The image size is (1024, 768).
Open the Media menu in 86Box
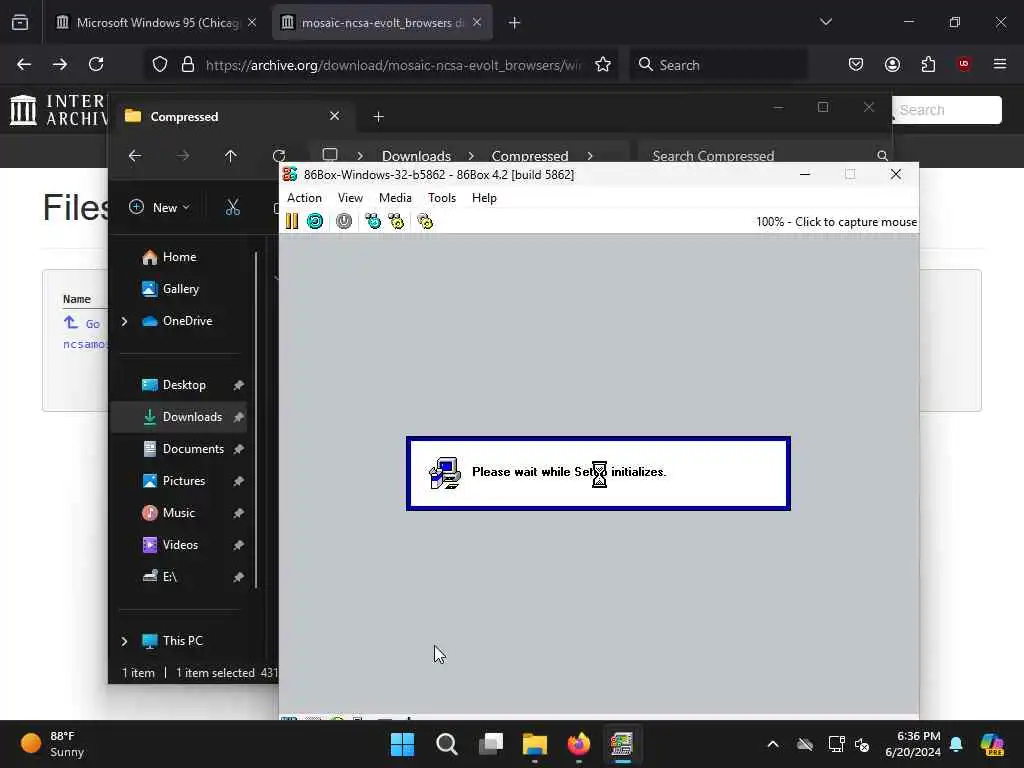[x=395, y=198]
